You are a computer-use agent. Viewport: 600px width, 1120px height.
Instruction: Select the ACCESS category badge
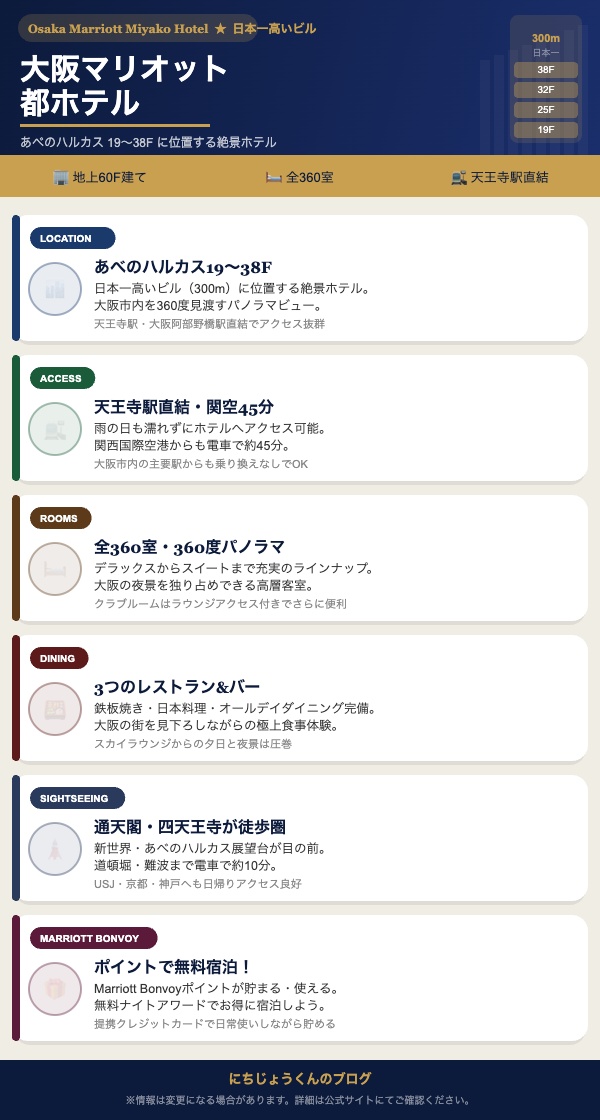[62, 378]
